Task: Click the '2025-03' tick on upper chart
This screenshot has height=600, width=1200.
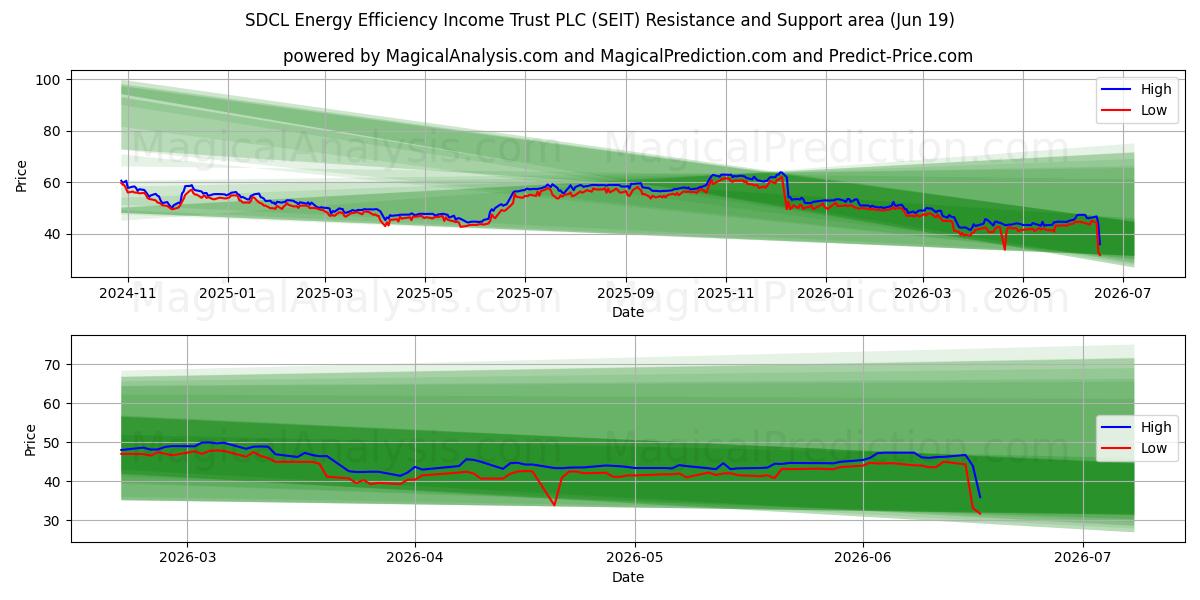Action: [325, 294]
